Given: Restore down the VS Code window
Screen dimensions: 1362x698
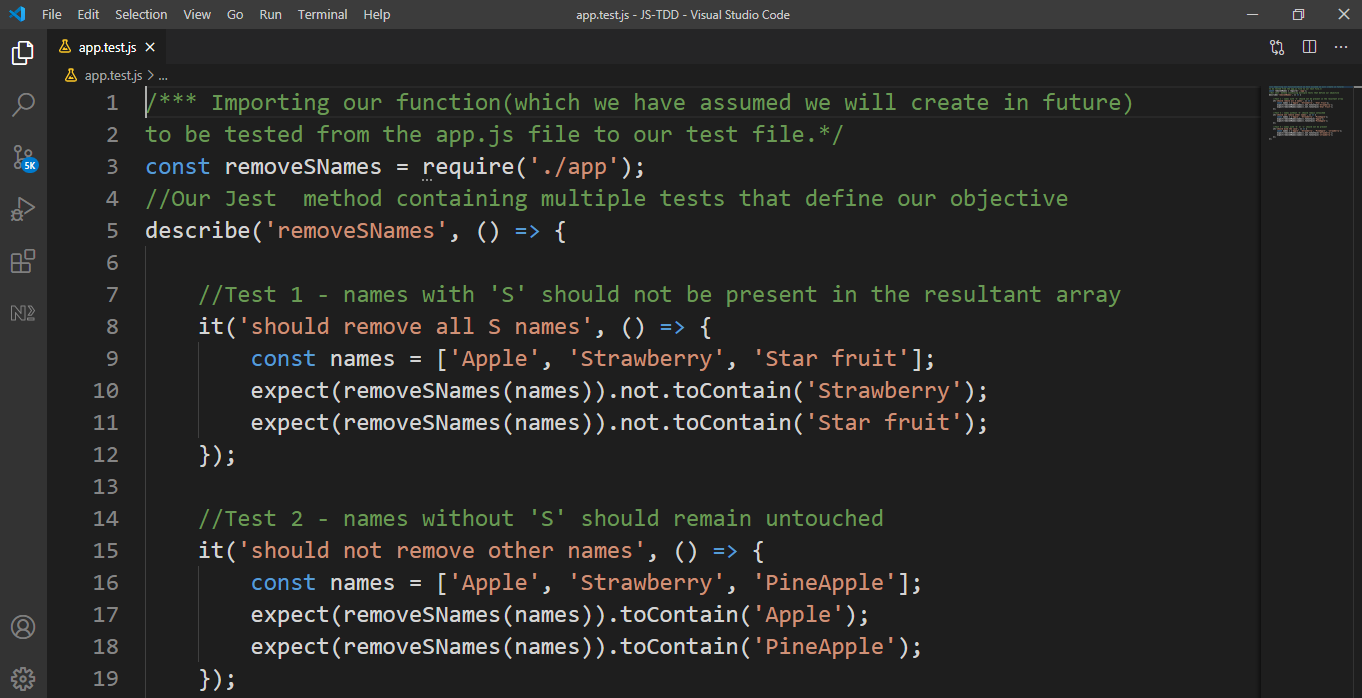Looking at the screenshot, I should 1298,14.
